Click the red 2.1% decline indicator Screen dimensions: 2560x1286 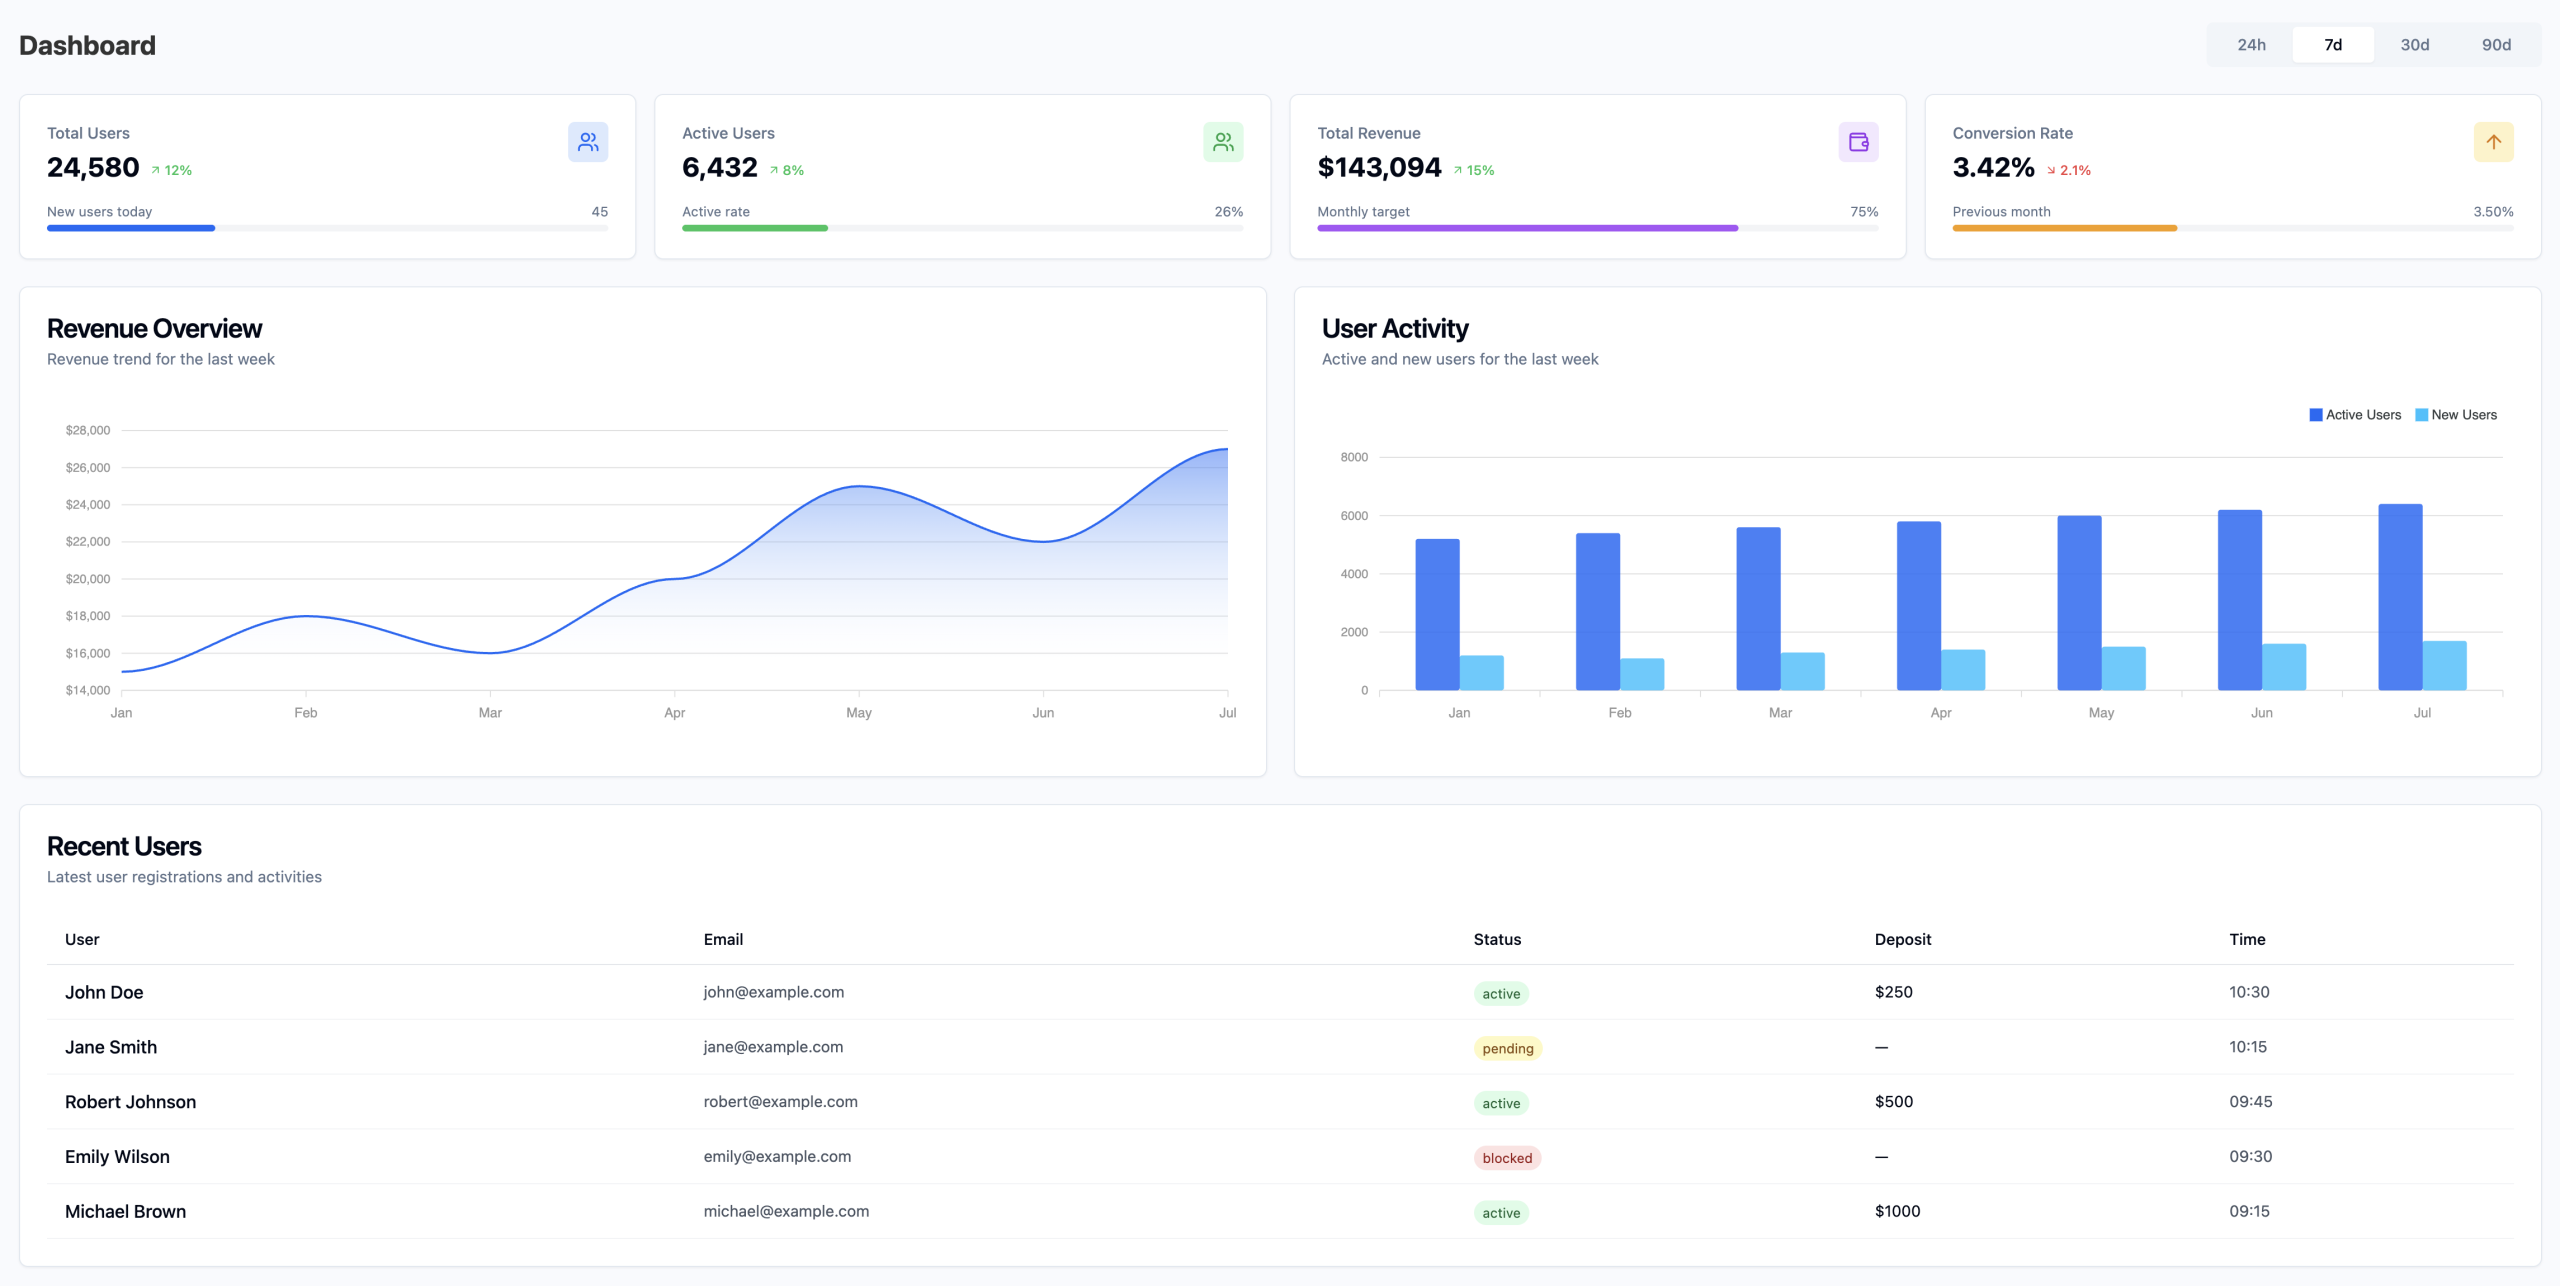coord(2068,170)
